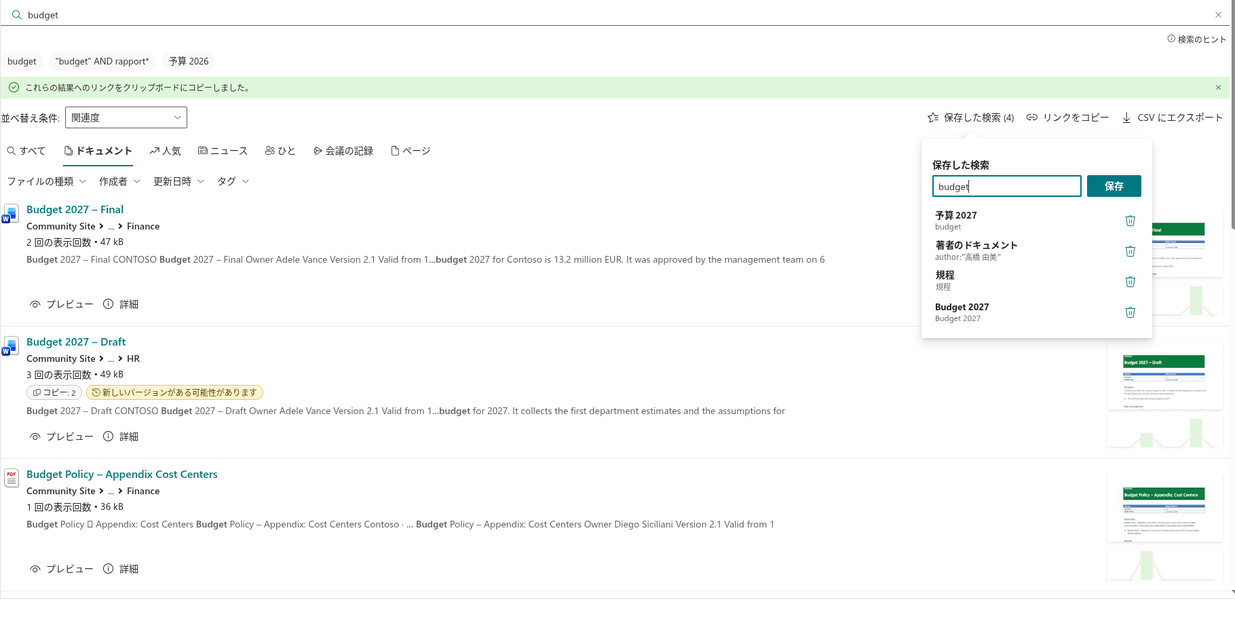Select the '"budget" AND rapport*' chip
Screen dimensions: 1235x630
pos(102,61)
